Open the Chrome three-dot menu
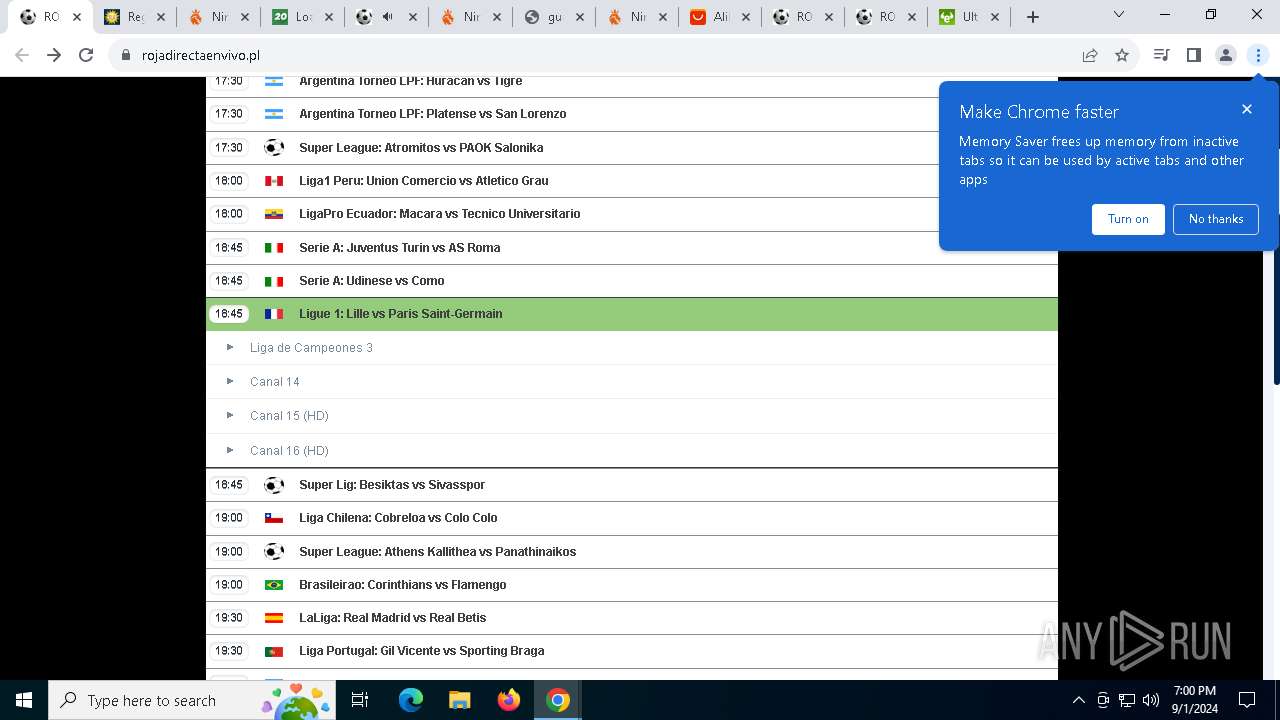1280x720 pixels. pos(1258,55)
